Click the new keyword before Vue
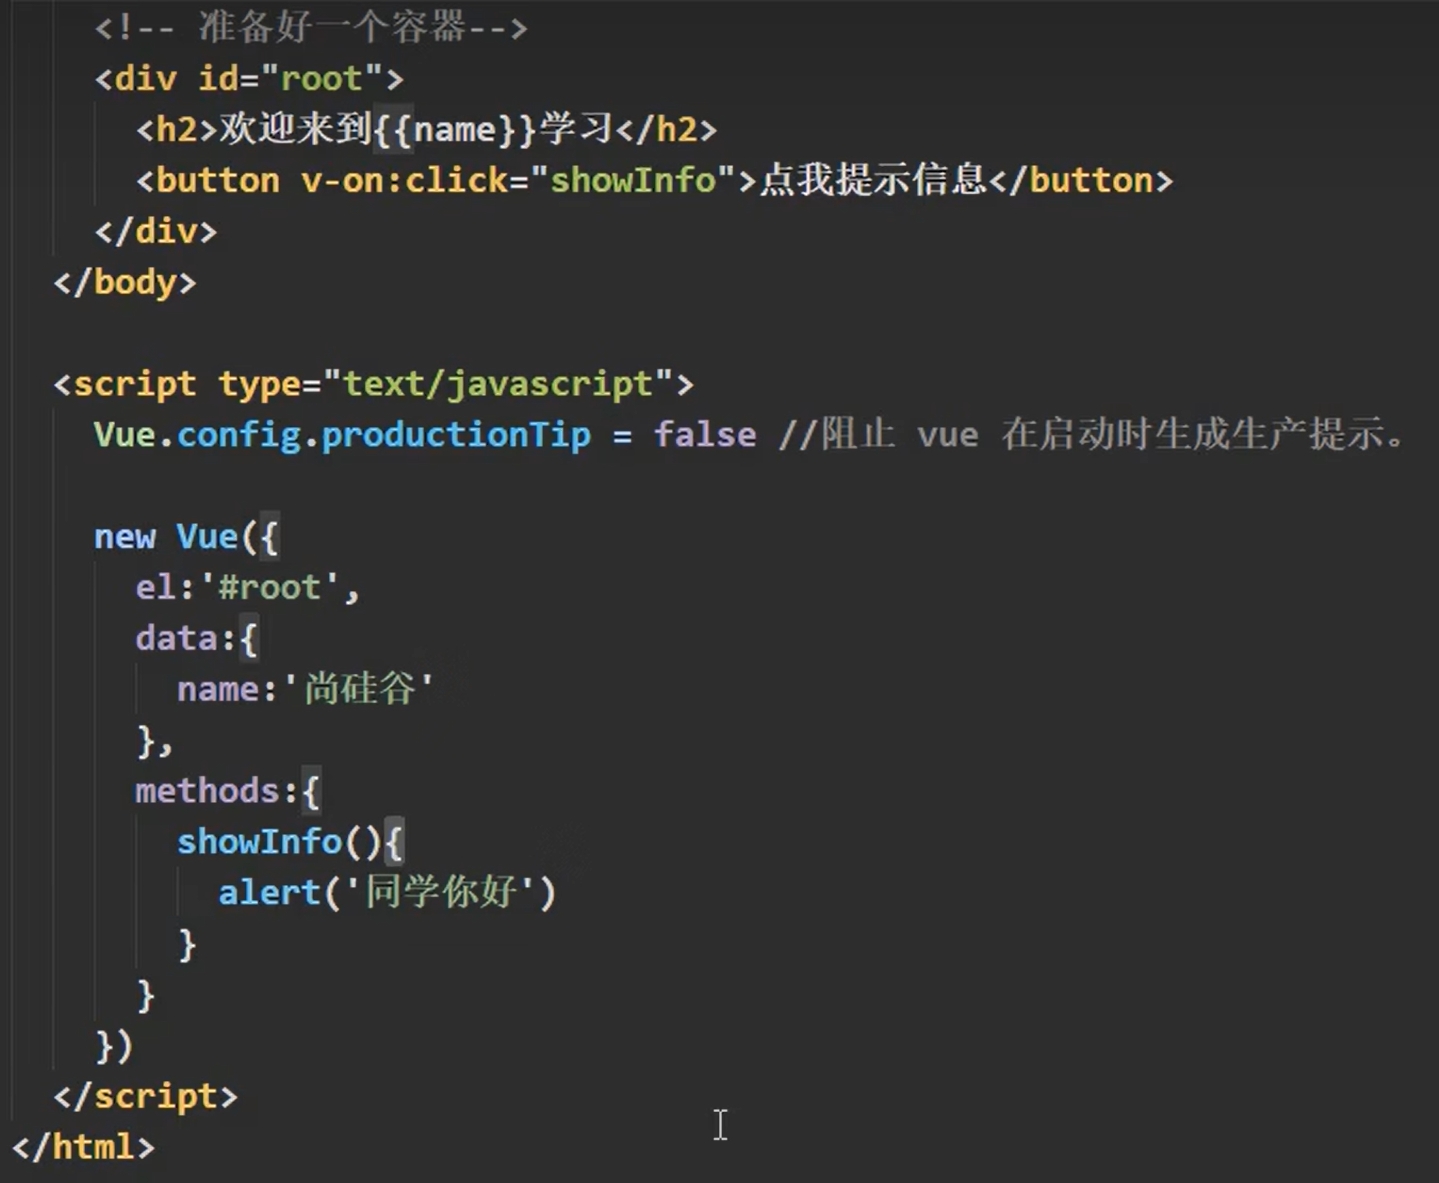 (x=125, y=537)
